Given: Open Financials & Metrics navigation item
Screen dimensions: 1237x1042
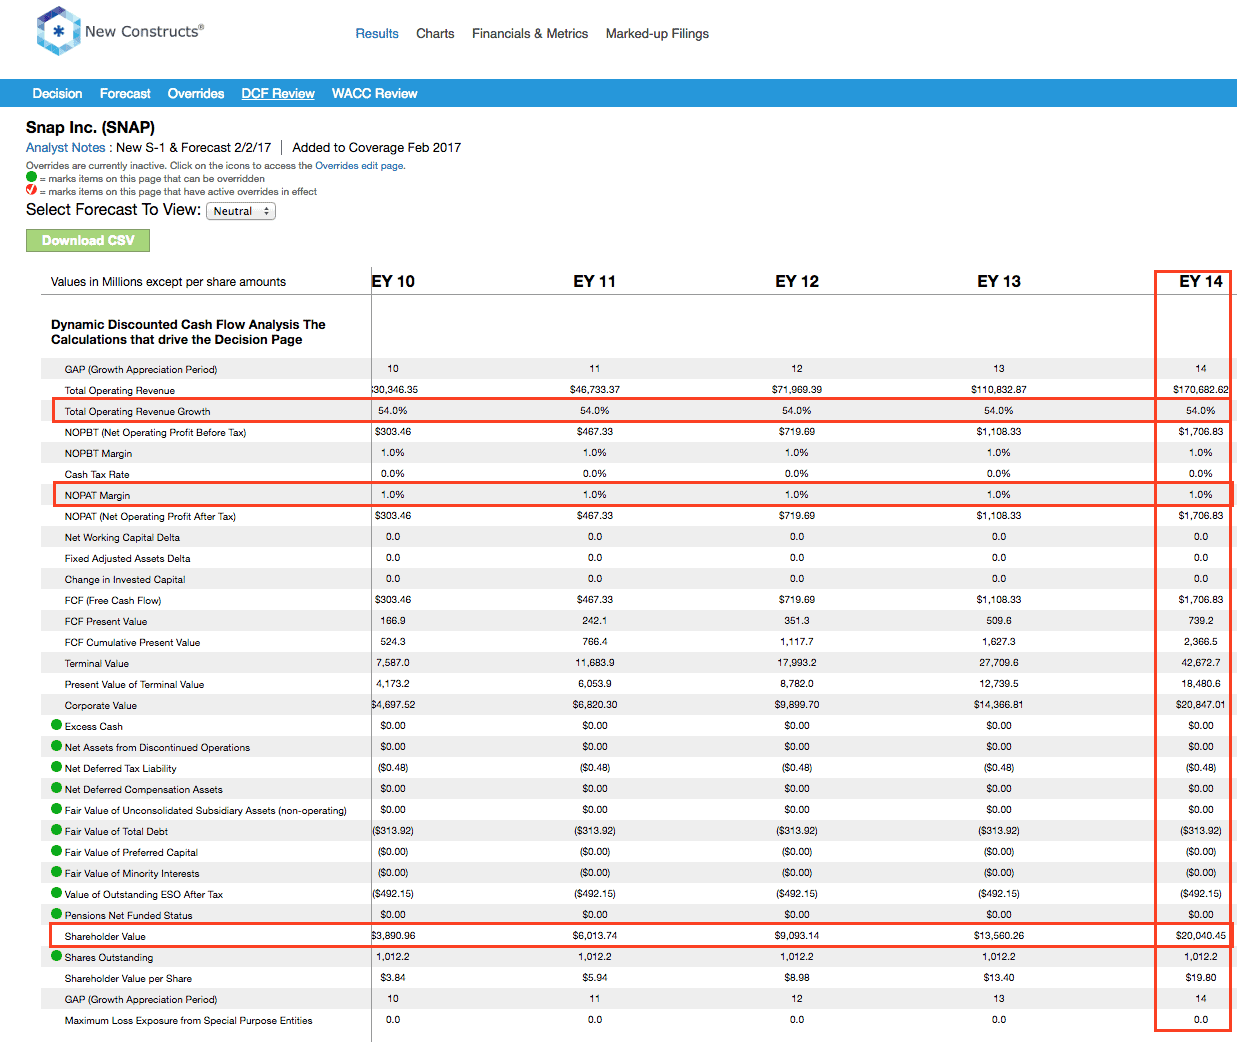Looking at the screenshot, I should pyautogui.click(x=530, y=34).
